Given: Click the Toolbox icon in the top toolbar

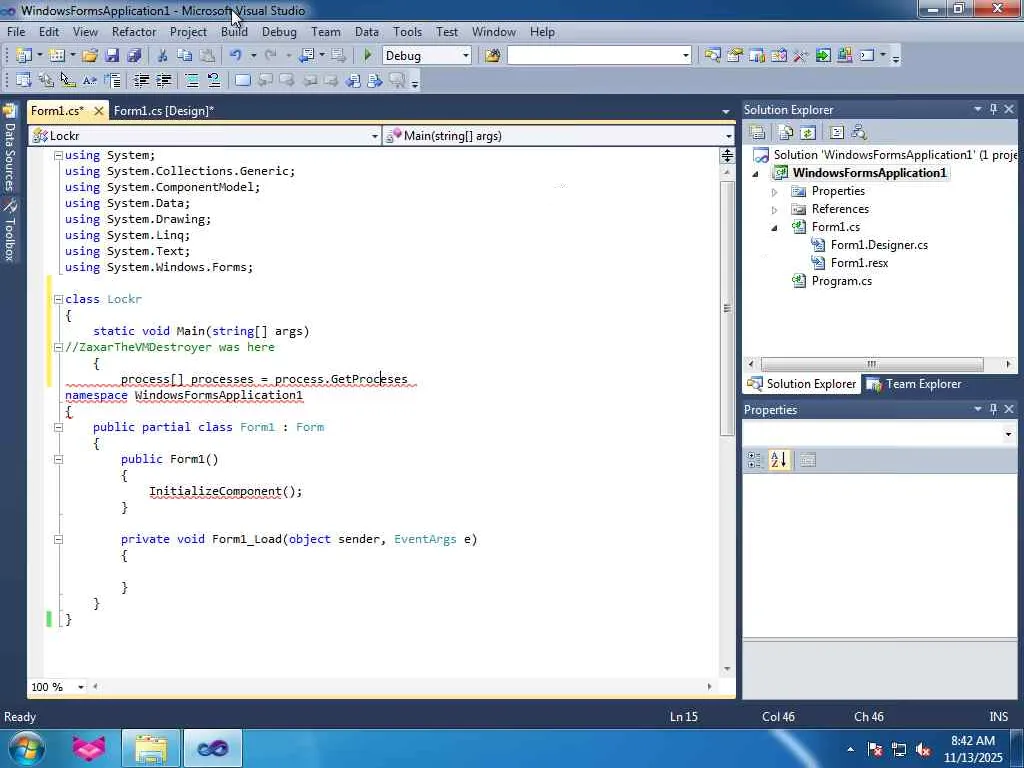Looking at the screenshot, I should [x=801, y=56].
